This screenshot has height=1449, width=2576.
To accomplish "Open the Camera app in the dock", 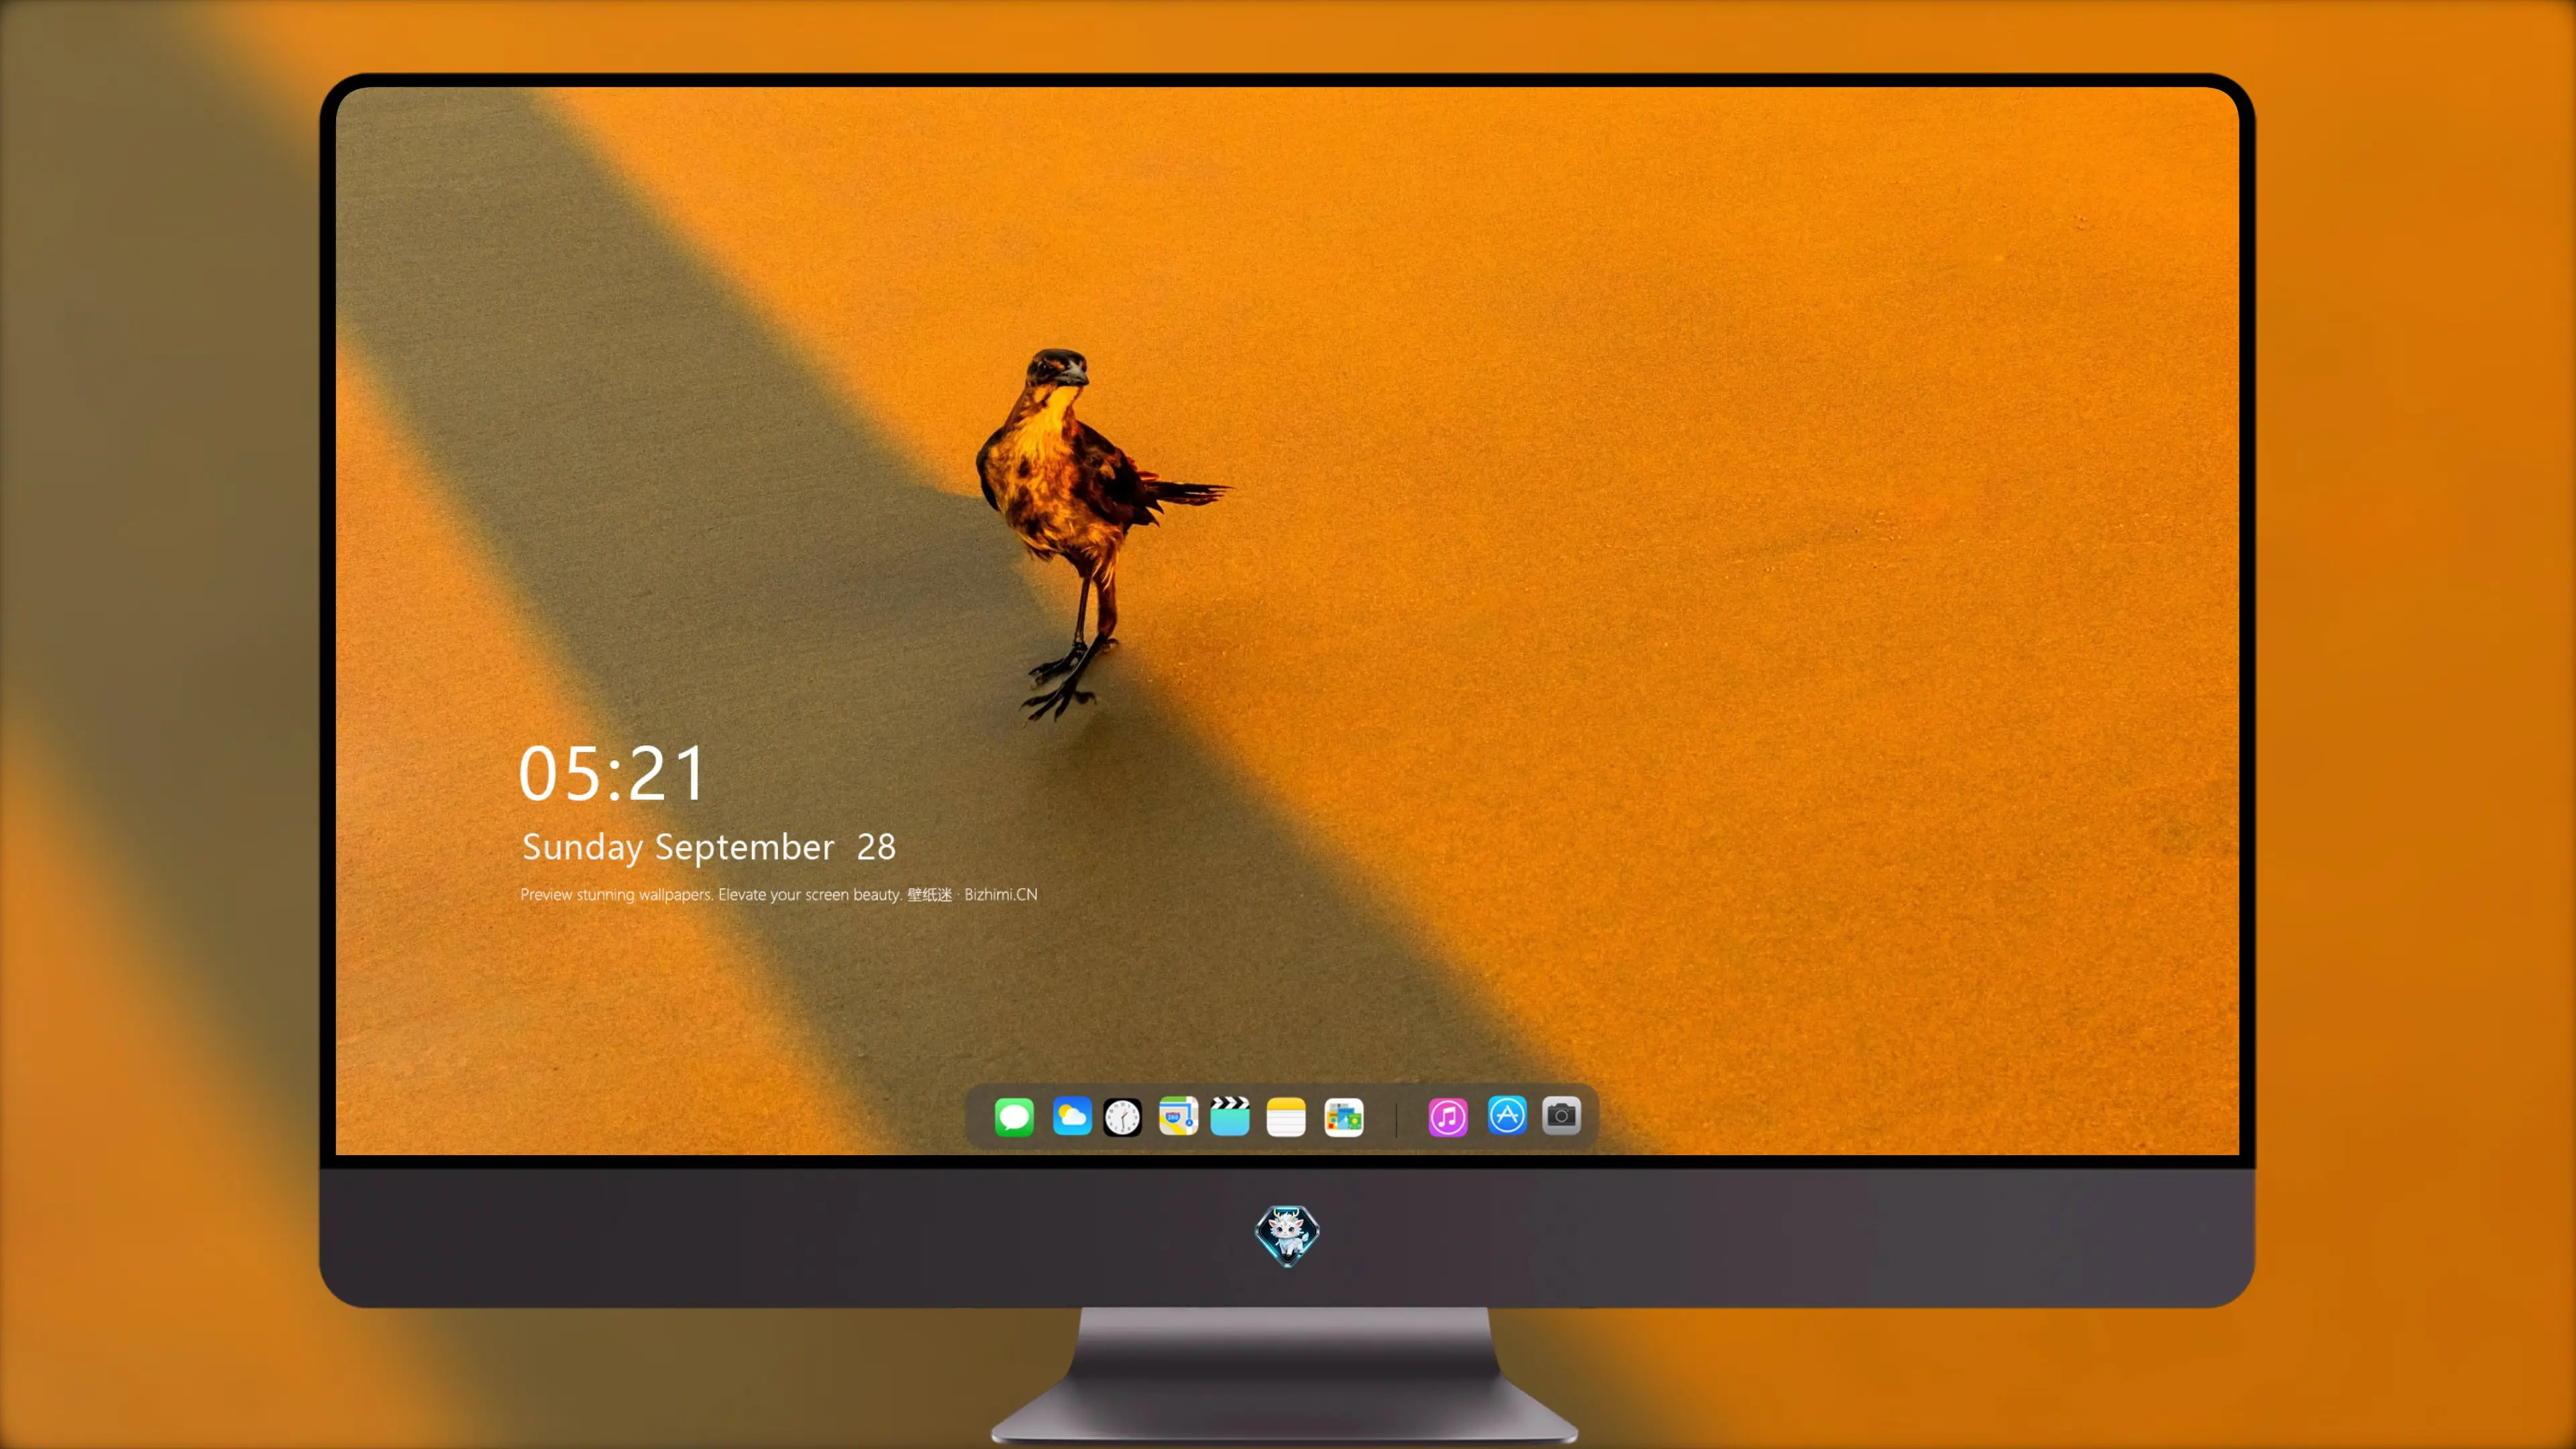I will tap(1561, 1115).
